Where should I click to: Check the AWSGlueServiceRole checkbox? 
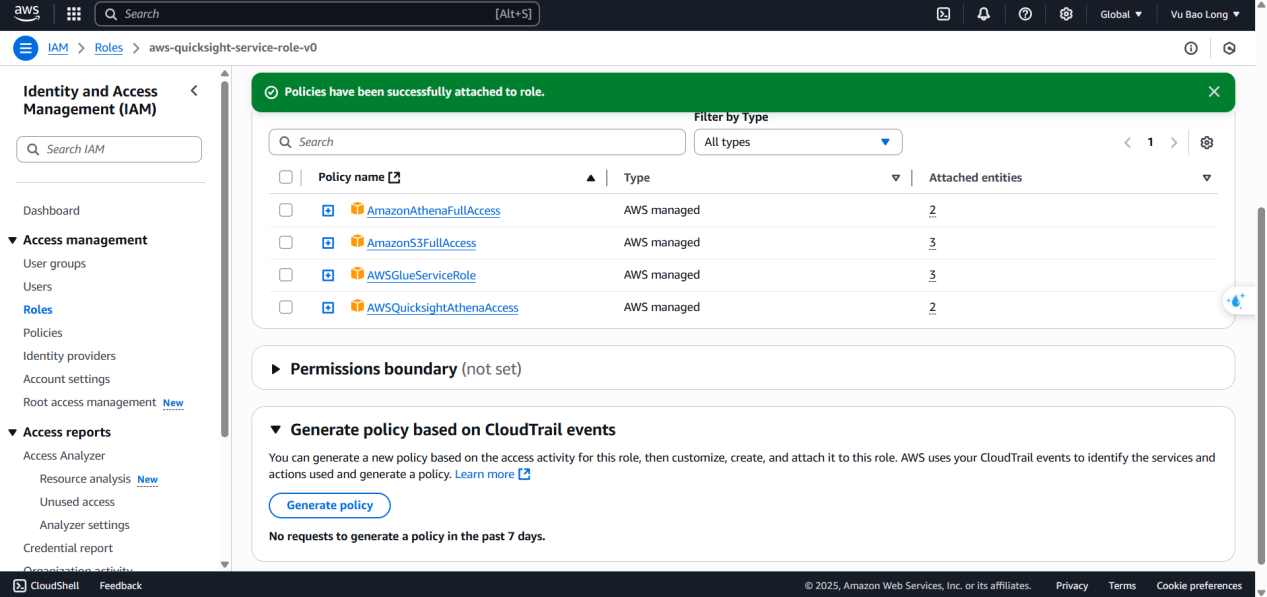[286, 274]
